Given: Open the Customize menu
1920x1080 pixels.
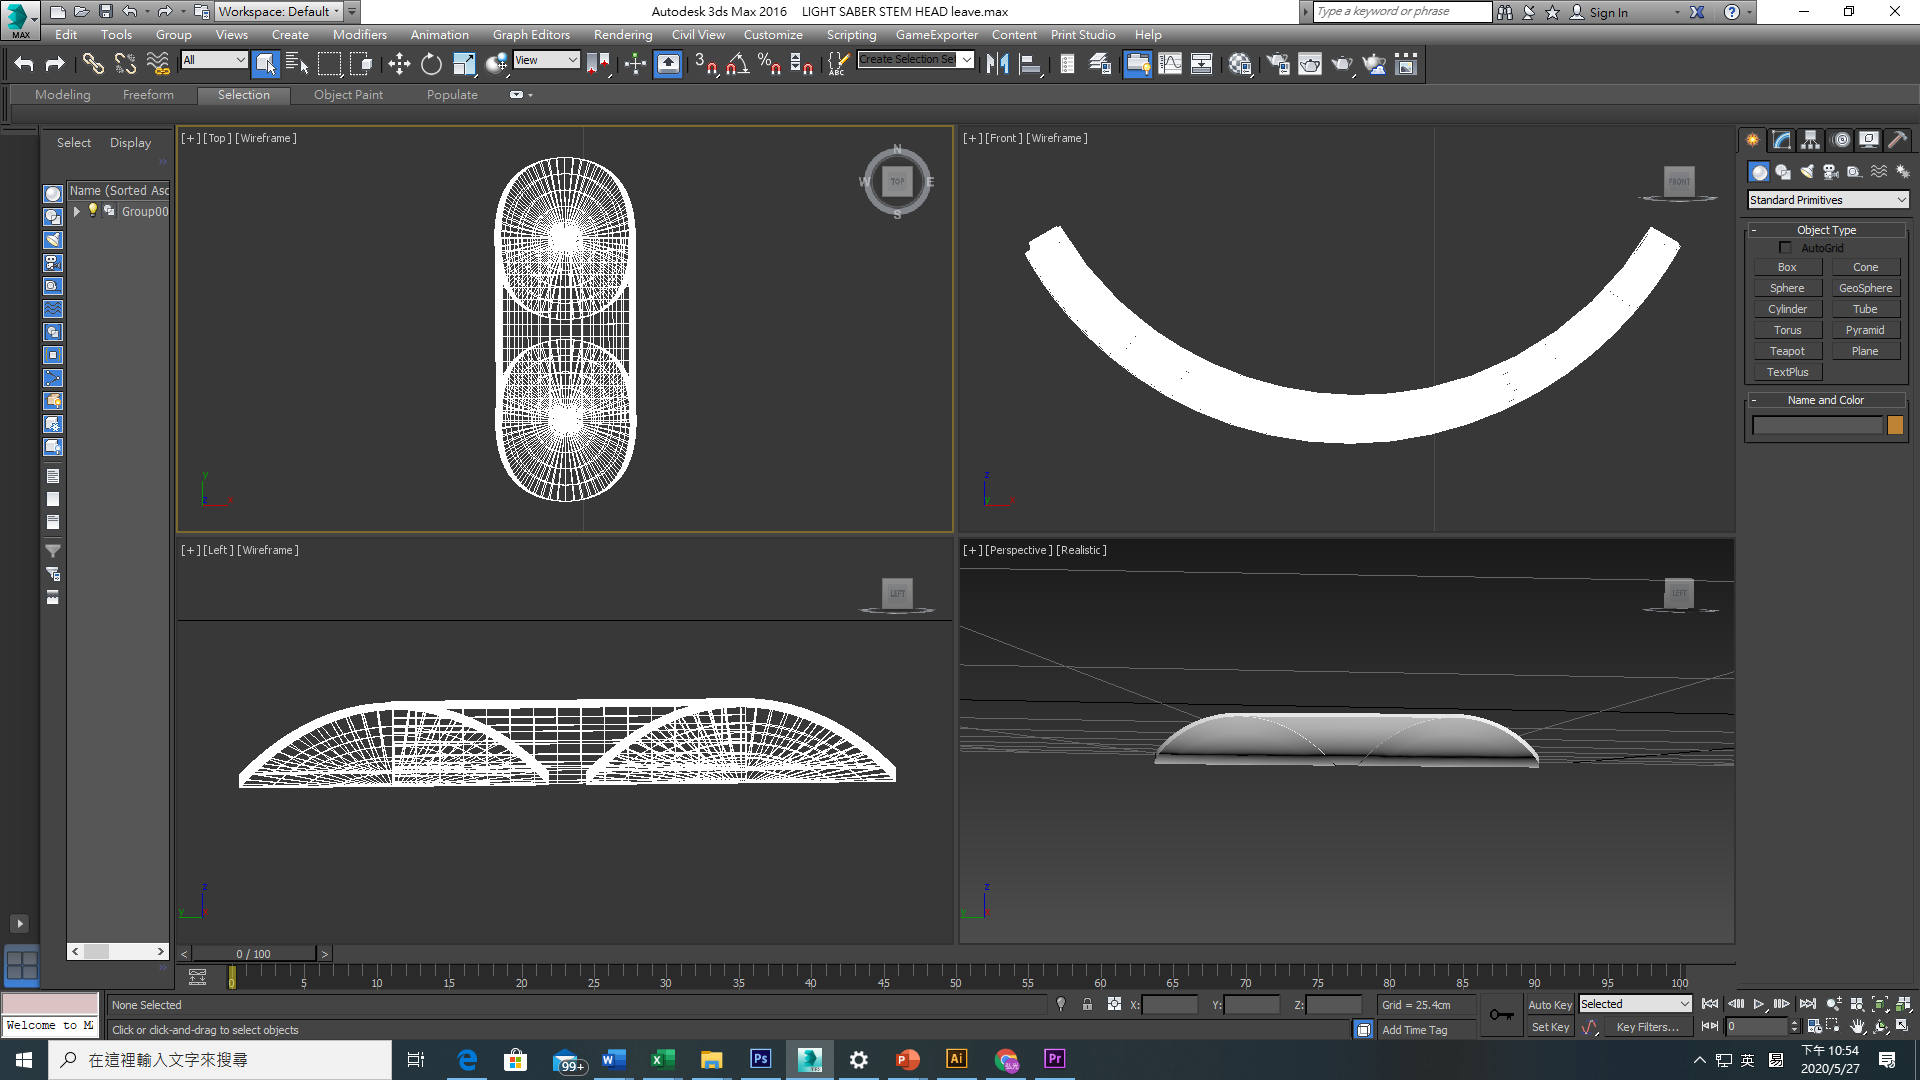Looking at the screenshot, I should click(773, 34).
